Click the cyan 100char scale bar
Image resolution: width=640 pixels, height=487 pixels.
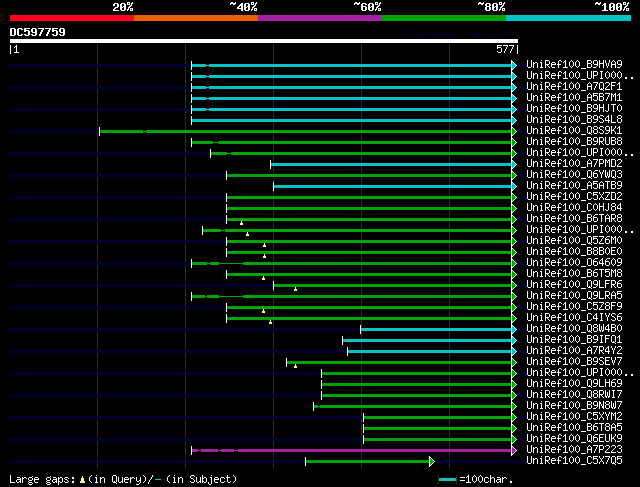point(448,479)
